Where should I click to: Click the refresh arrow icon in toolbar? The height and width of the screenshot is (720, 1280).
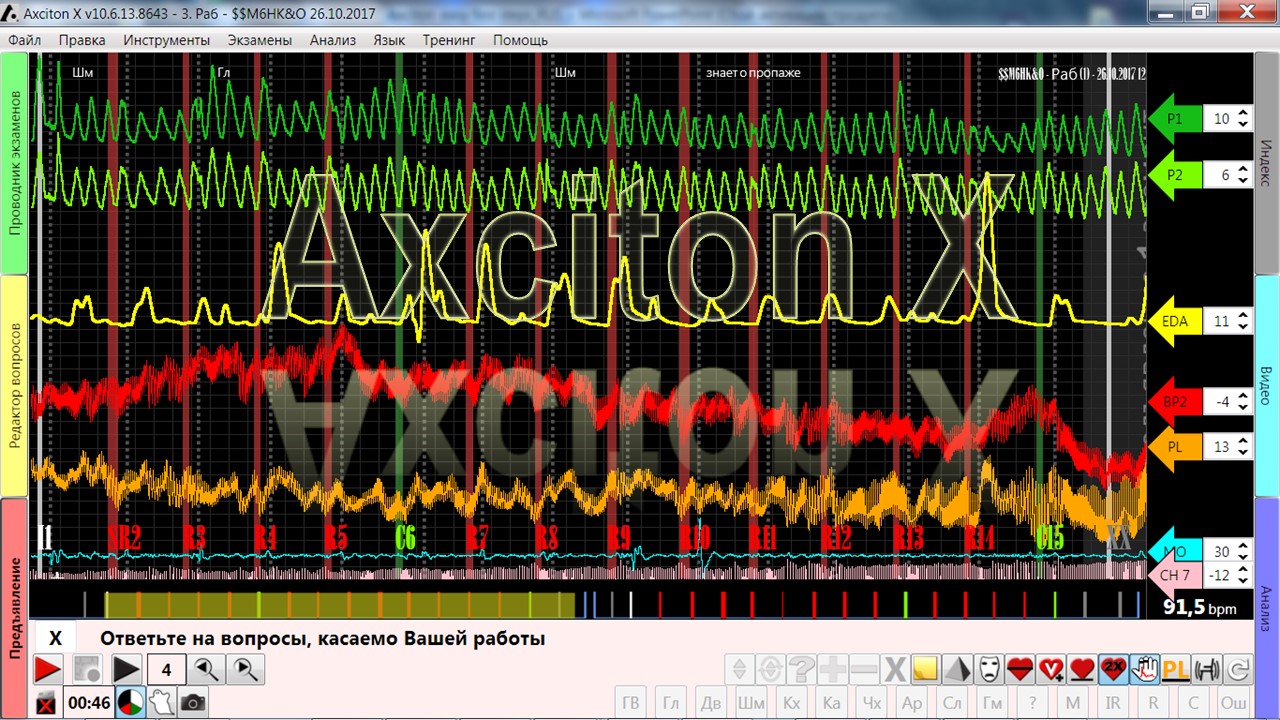point(1238,669)
